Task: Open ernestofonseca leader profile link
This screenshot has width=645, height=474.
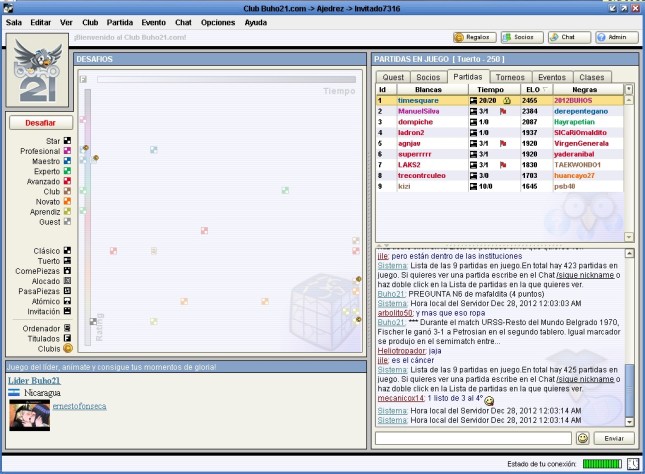Action: point(80,405)
